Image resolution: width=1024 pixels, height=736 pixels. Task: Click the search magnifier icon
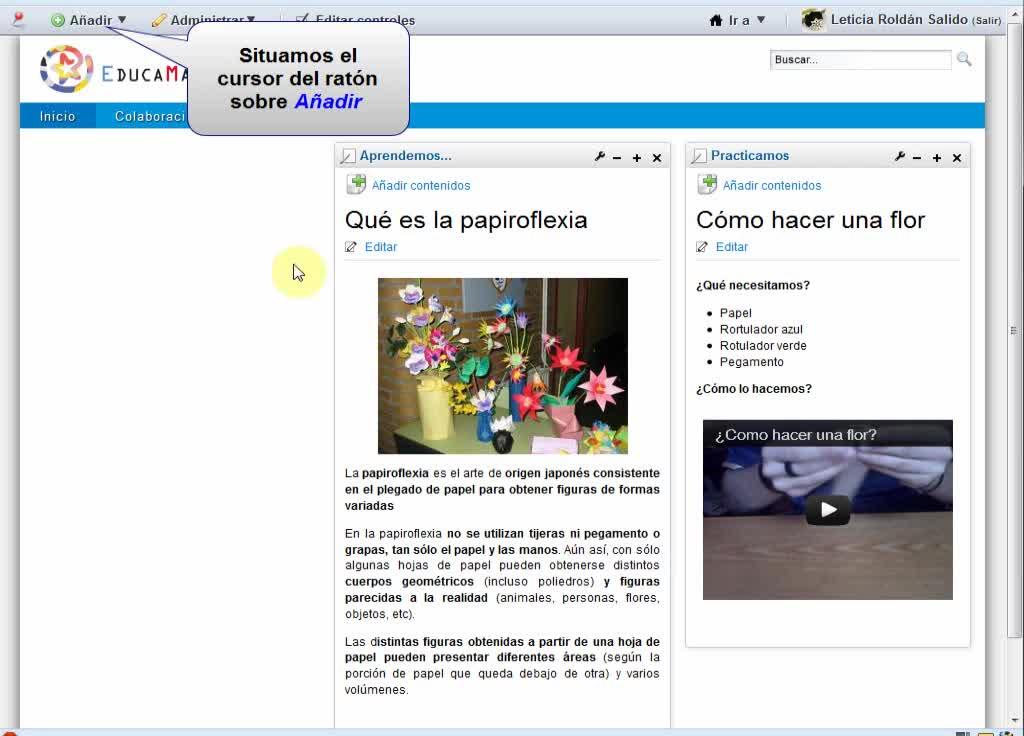[964, 60]
